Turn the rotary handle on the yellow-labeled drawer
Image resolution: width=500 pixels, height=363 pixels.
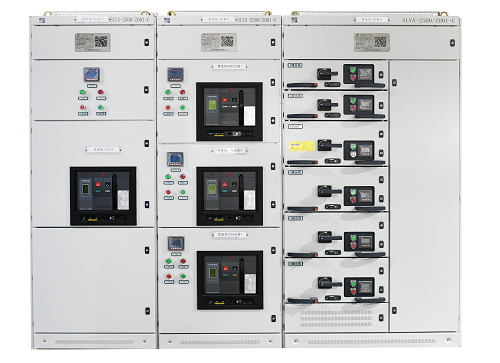[328, 145]
